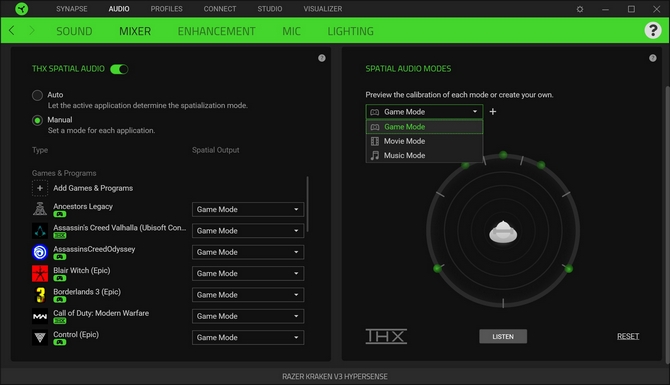
Task: Click the Control (Epic) game icon
Action: click(x=40, y=338)
